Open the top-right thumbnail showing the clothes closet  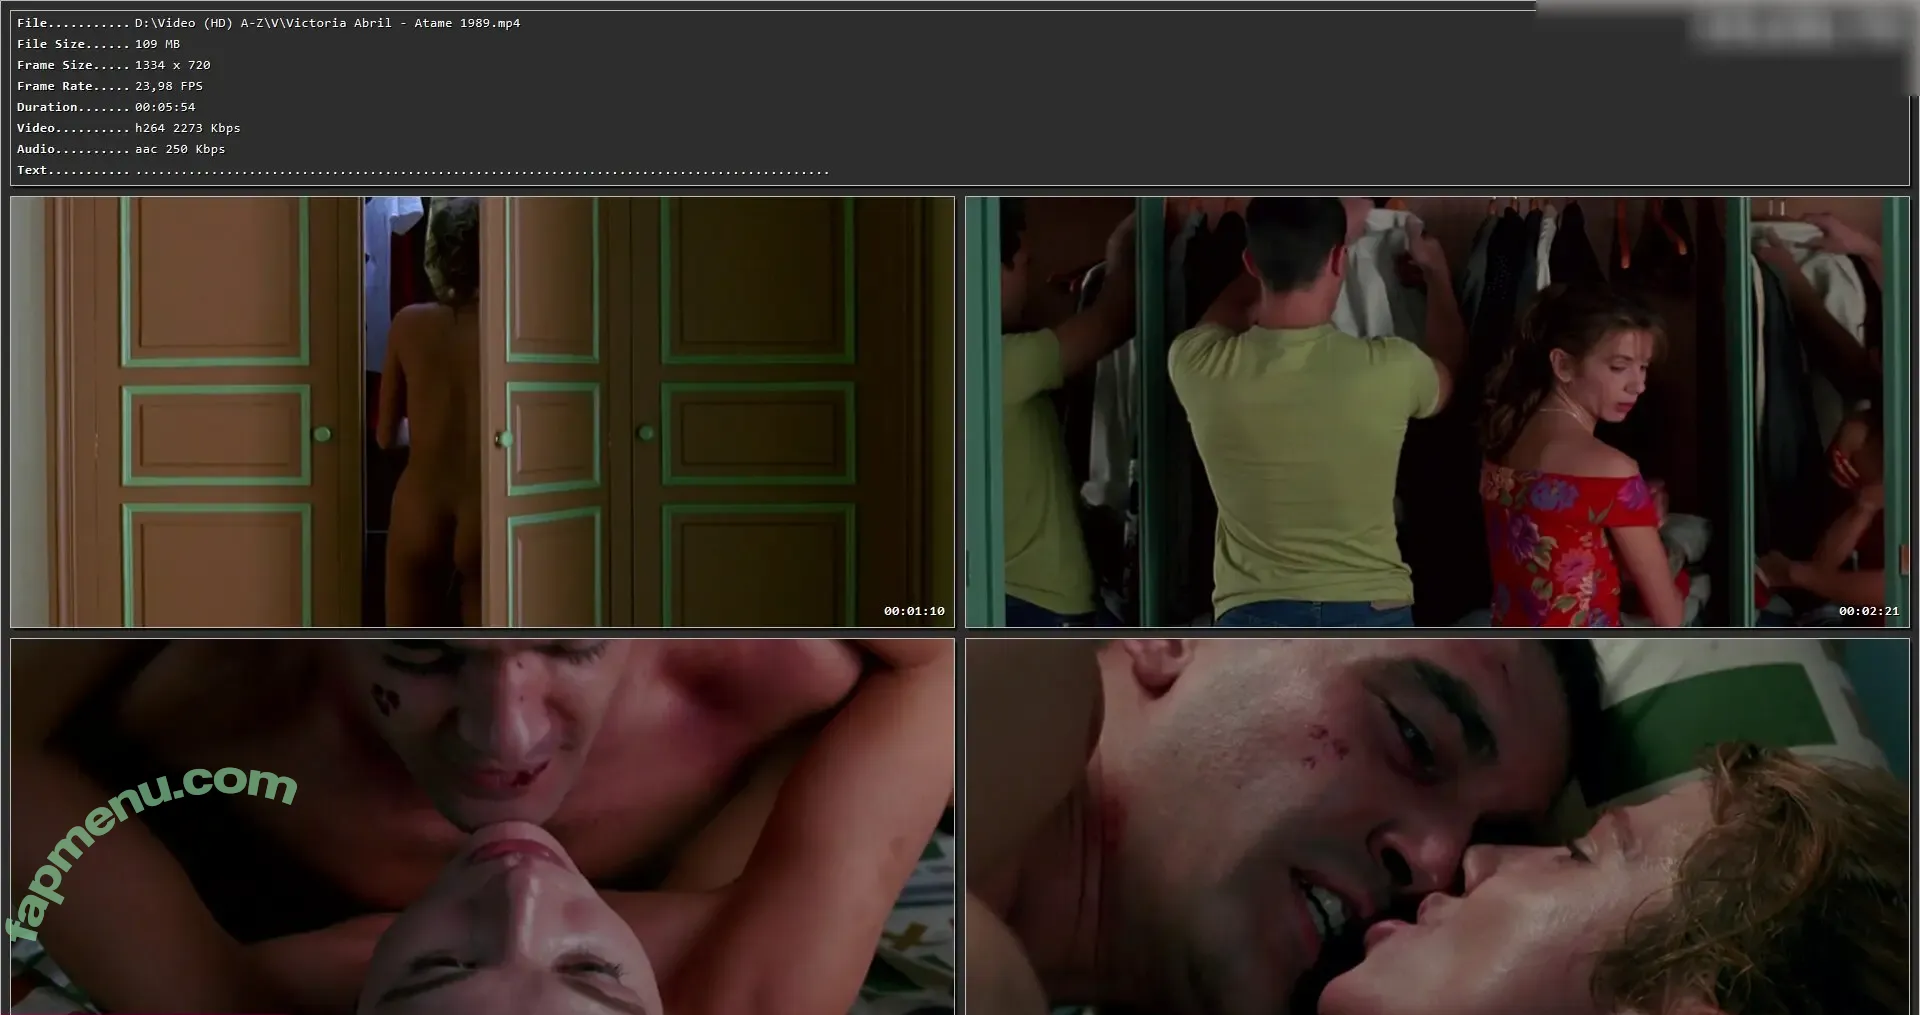pyautogui.click(x=1436, y=411)
